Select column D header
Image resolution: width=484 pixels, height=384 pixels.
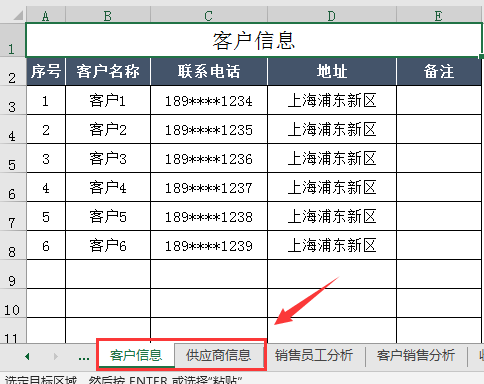pyautogui.click(x=332, y=16)
